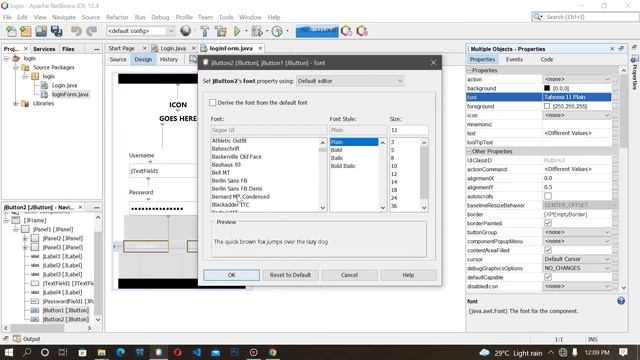Click the Clean and Build icon
Image resolution: width=640 pixels, height=360 pixels.
point(221,31)
